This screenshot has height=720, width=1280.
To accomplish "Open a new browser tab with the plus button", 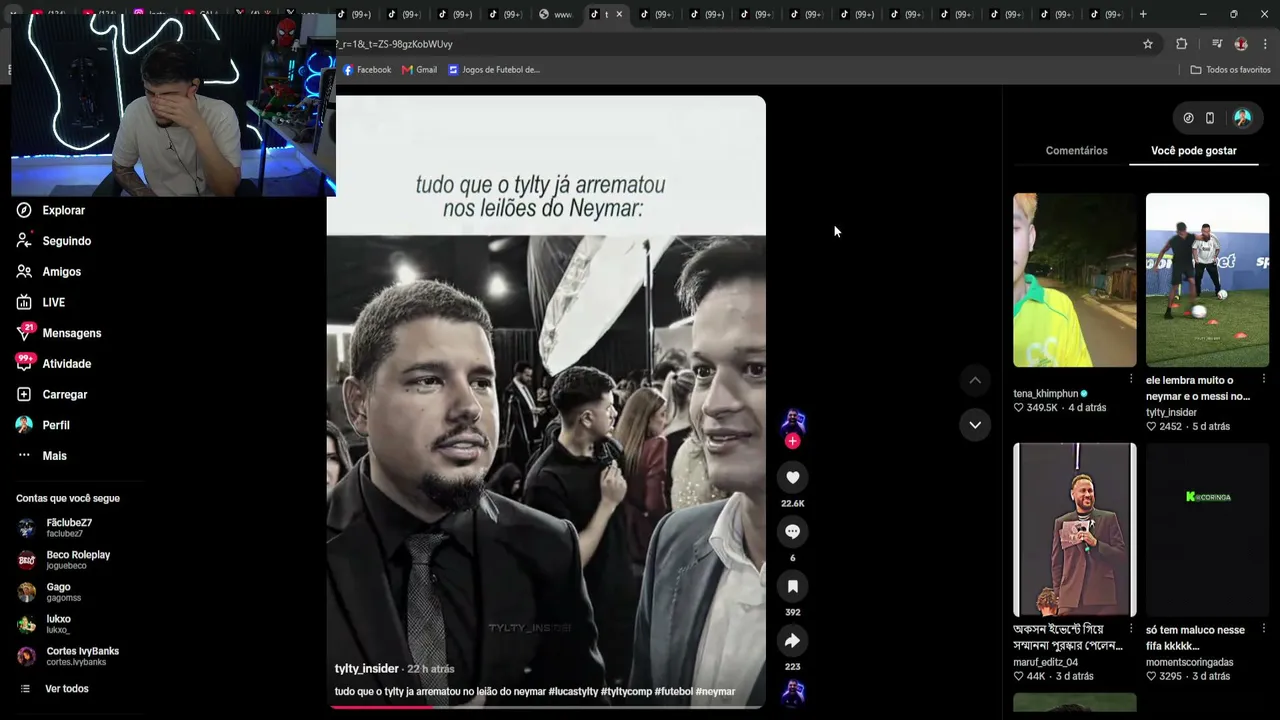I will point(1143,14).
